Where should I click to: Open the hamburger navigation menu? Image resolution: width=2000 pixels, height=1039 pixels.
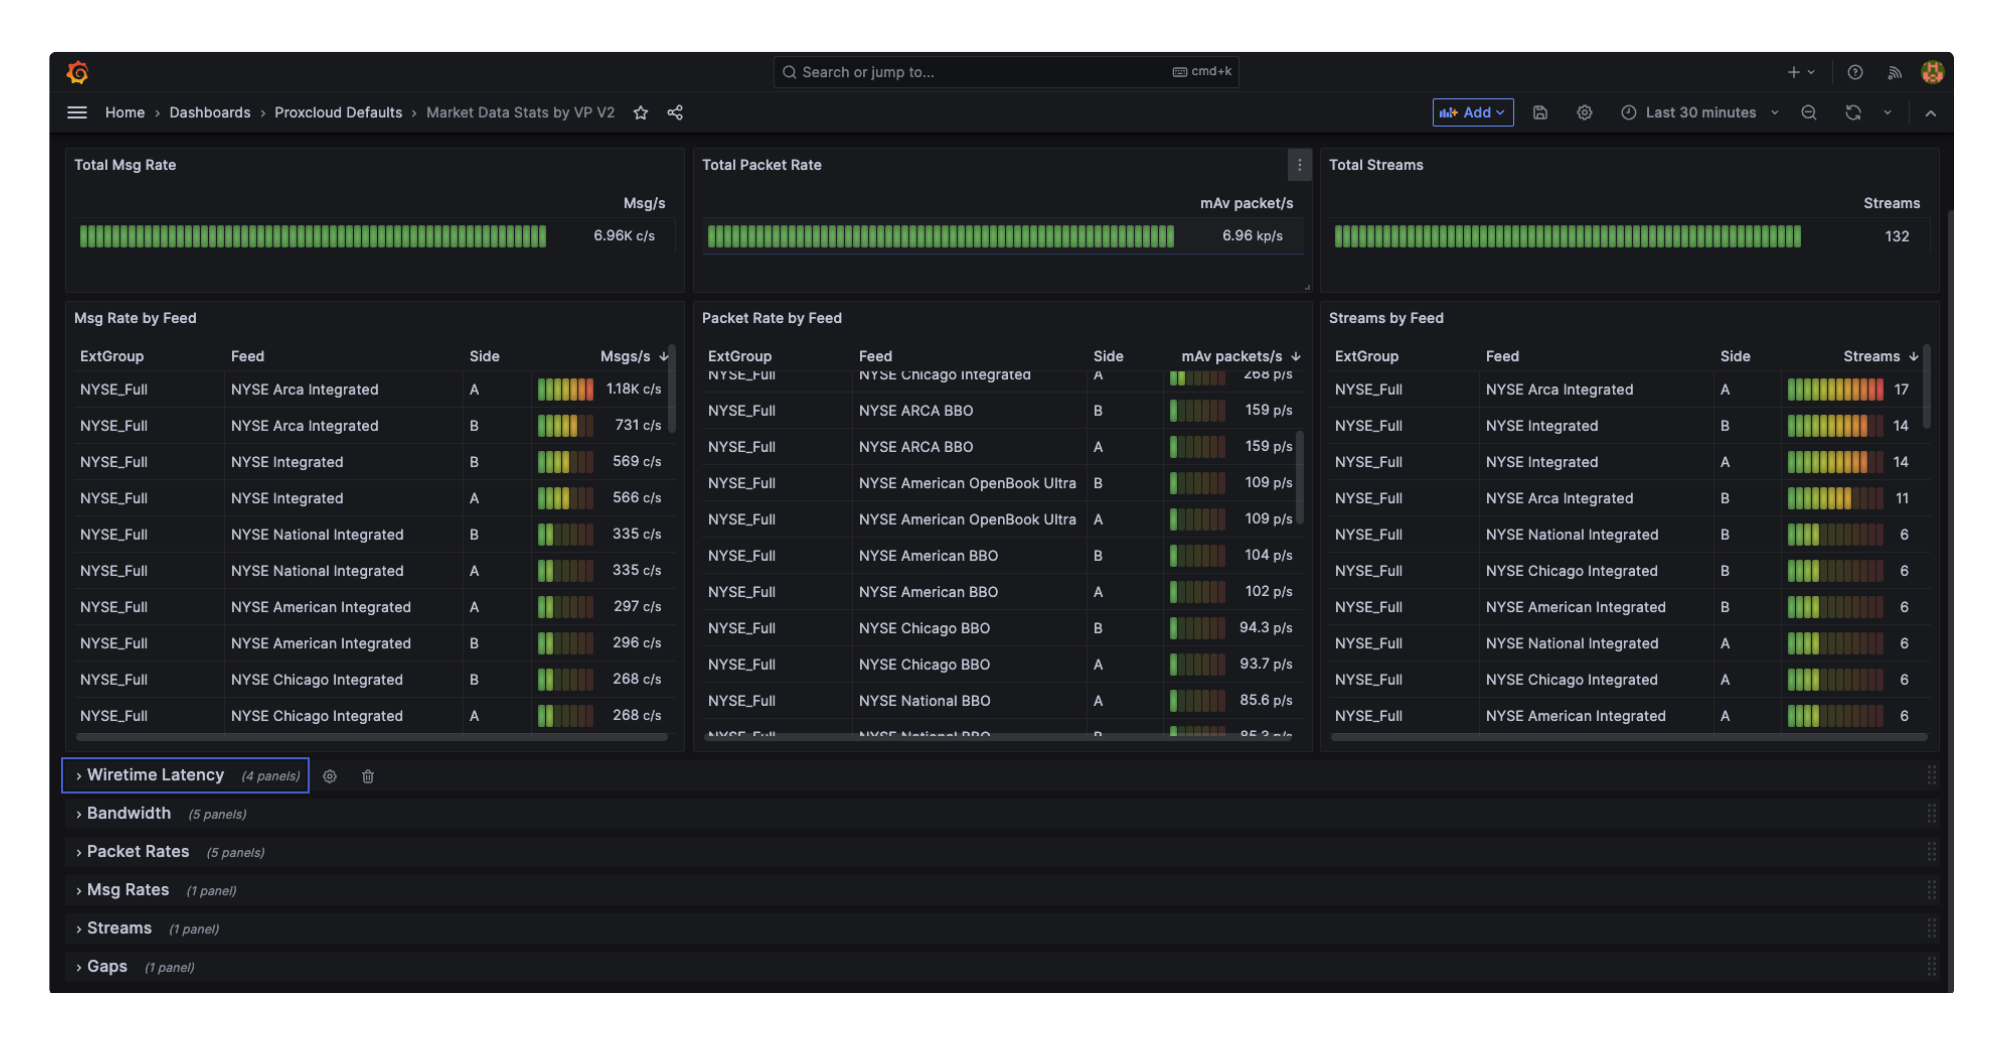(77, 113)
